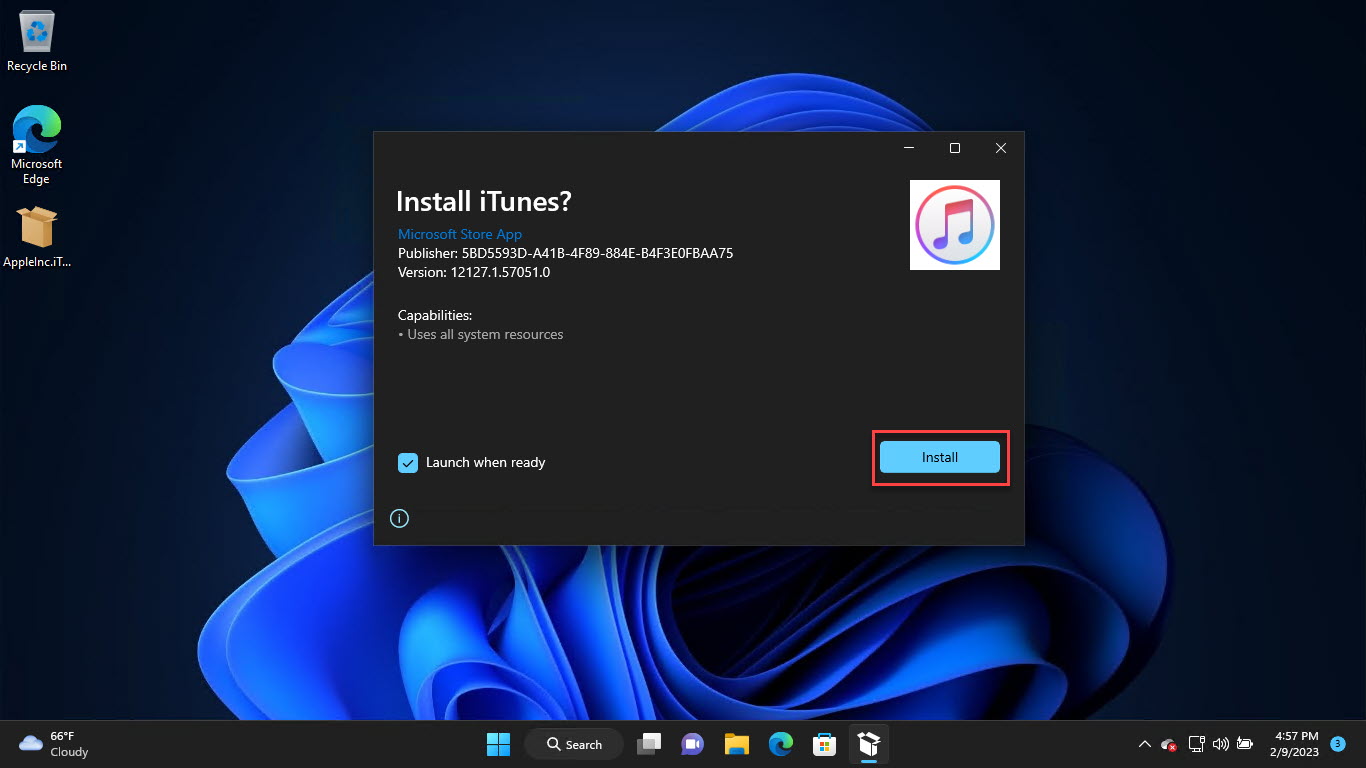The height and width of the screenshot is (768, 1366).
Task: Click the volume speaker icon in the tray
Action: pyautogui.click(x=1220, y=744)
